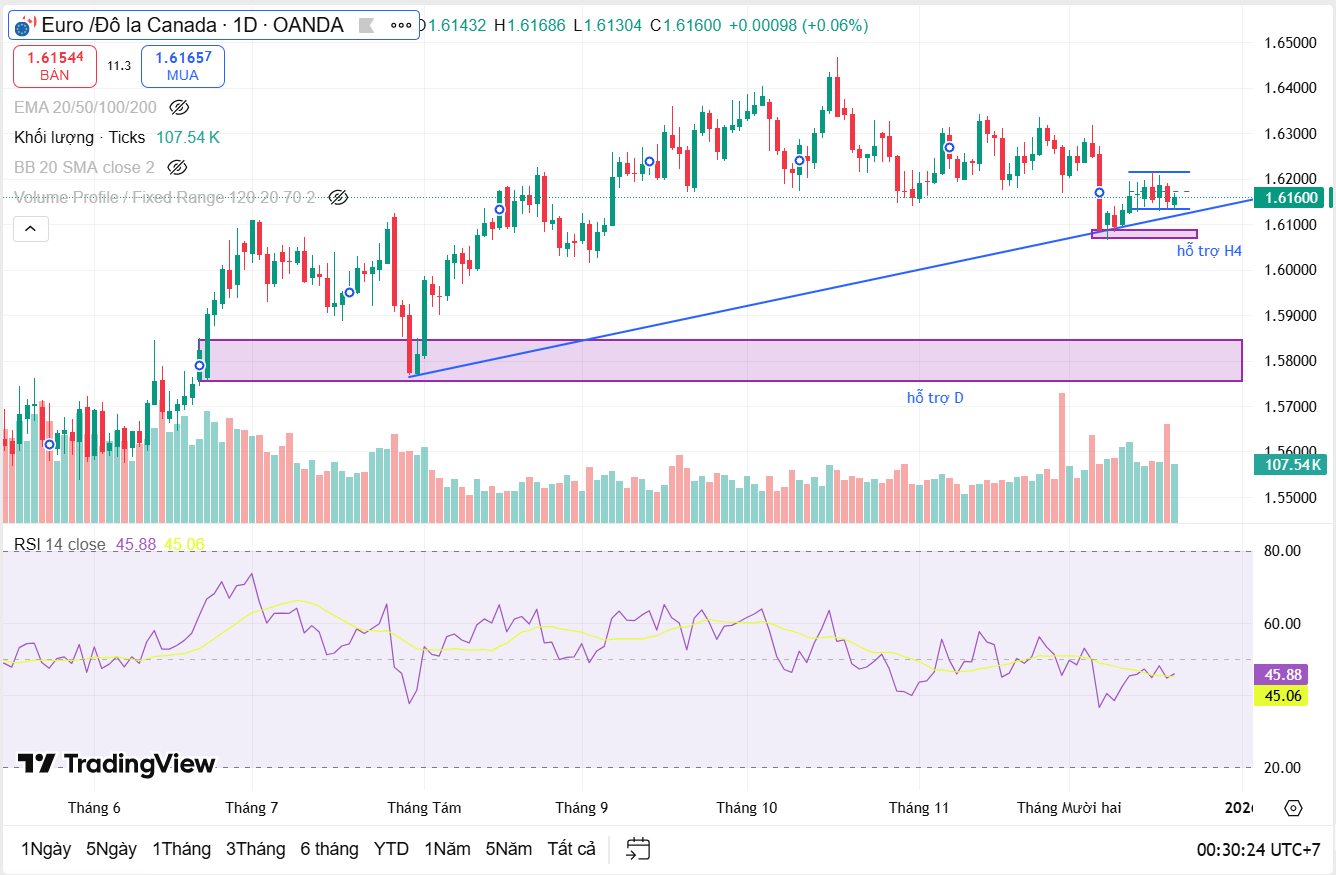The width and height of the screenshot is (1336, 875).
Task: Show the Volume Profile Fixed Range indicator
Action: coord(337,197)
